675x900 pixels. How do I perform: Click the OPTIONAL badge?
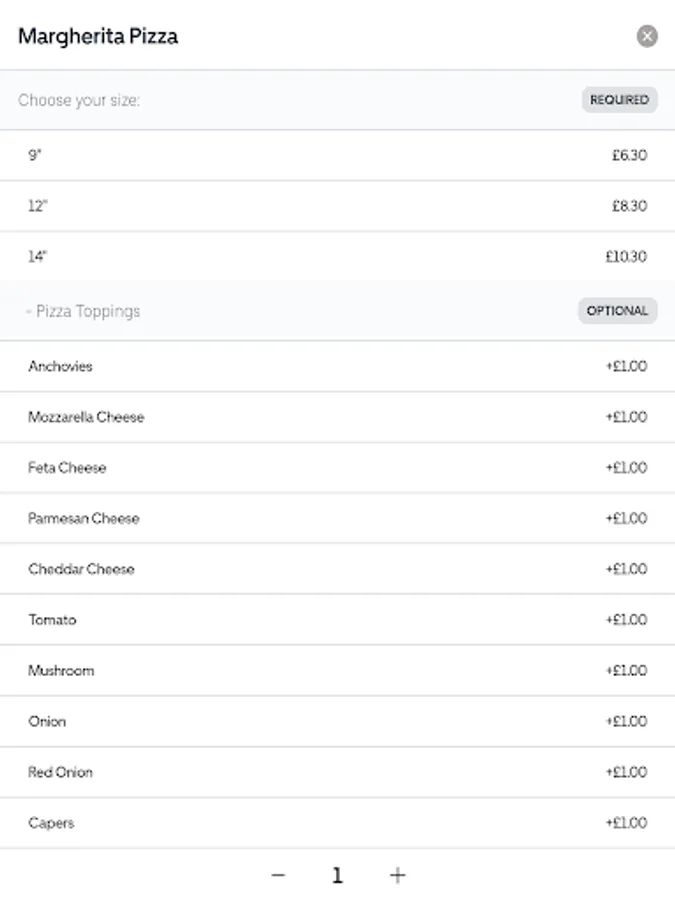(617, 311)
